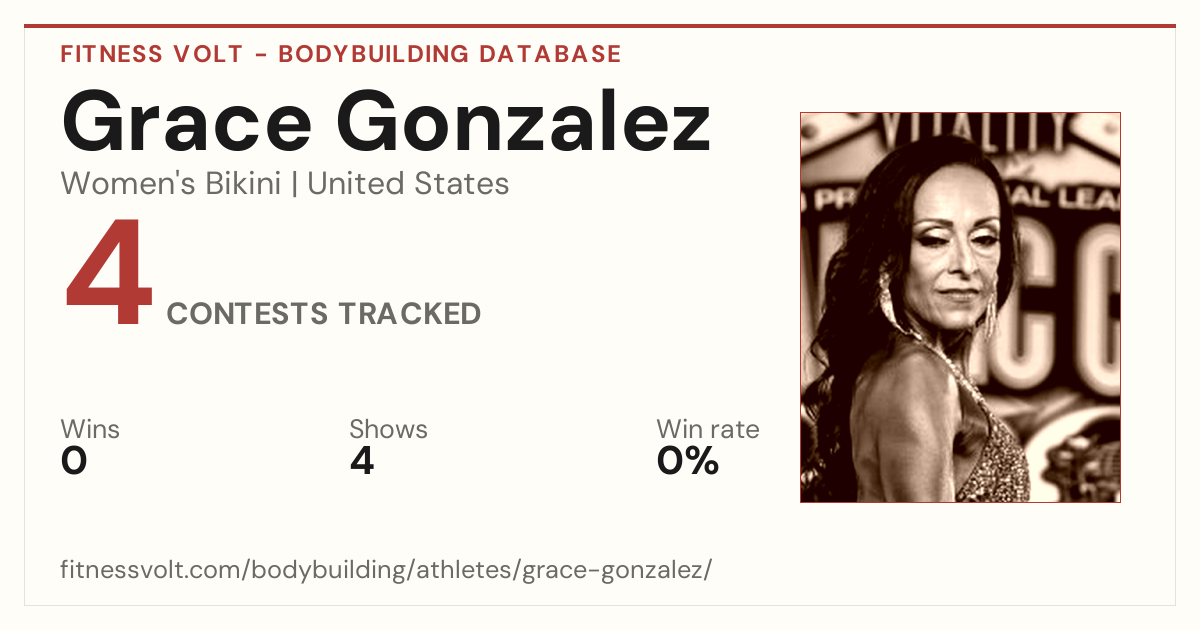Select the 0% win rate value

[688, 461]
